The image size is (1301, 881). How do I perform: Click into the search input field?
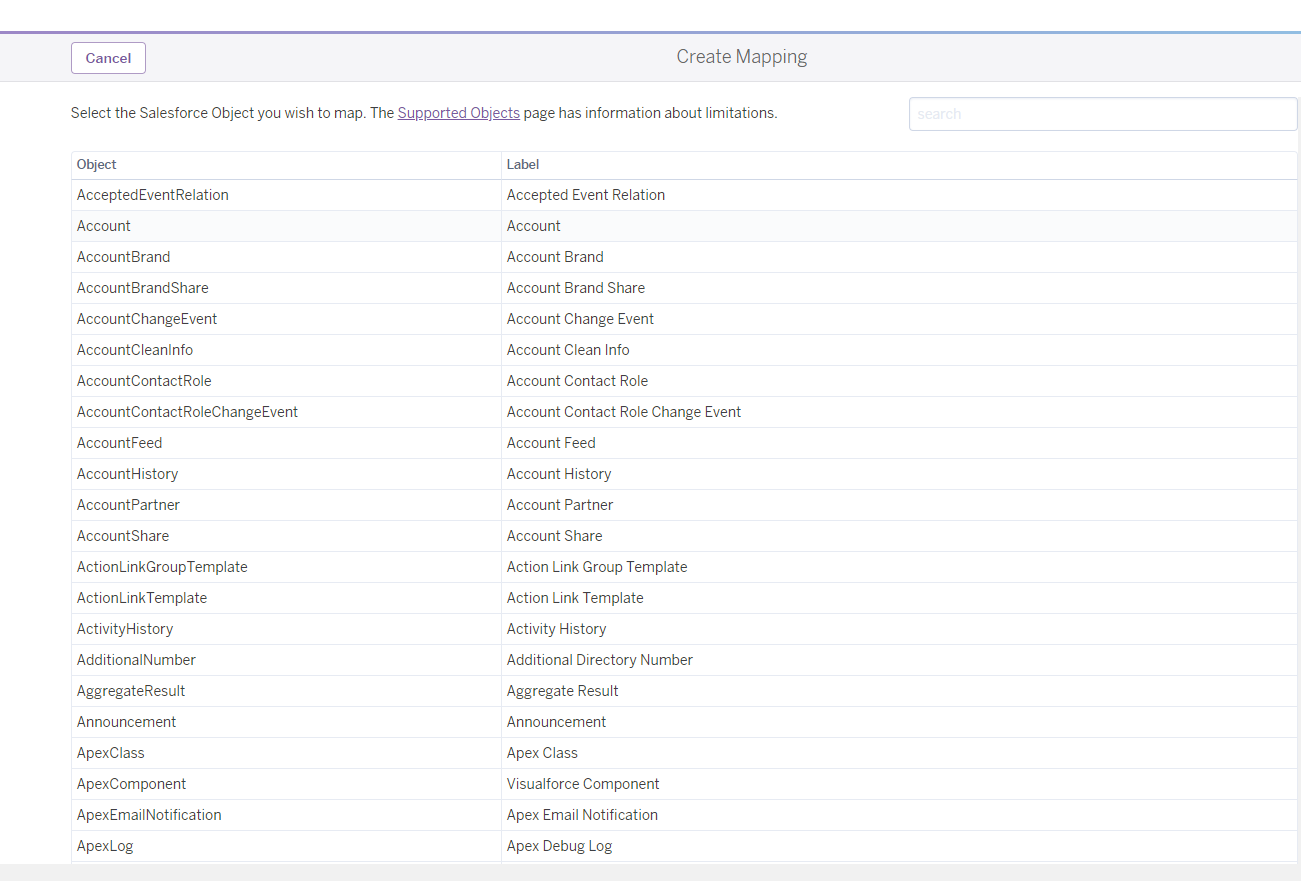coord(1102,114)
